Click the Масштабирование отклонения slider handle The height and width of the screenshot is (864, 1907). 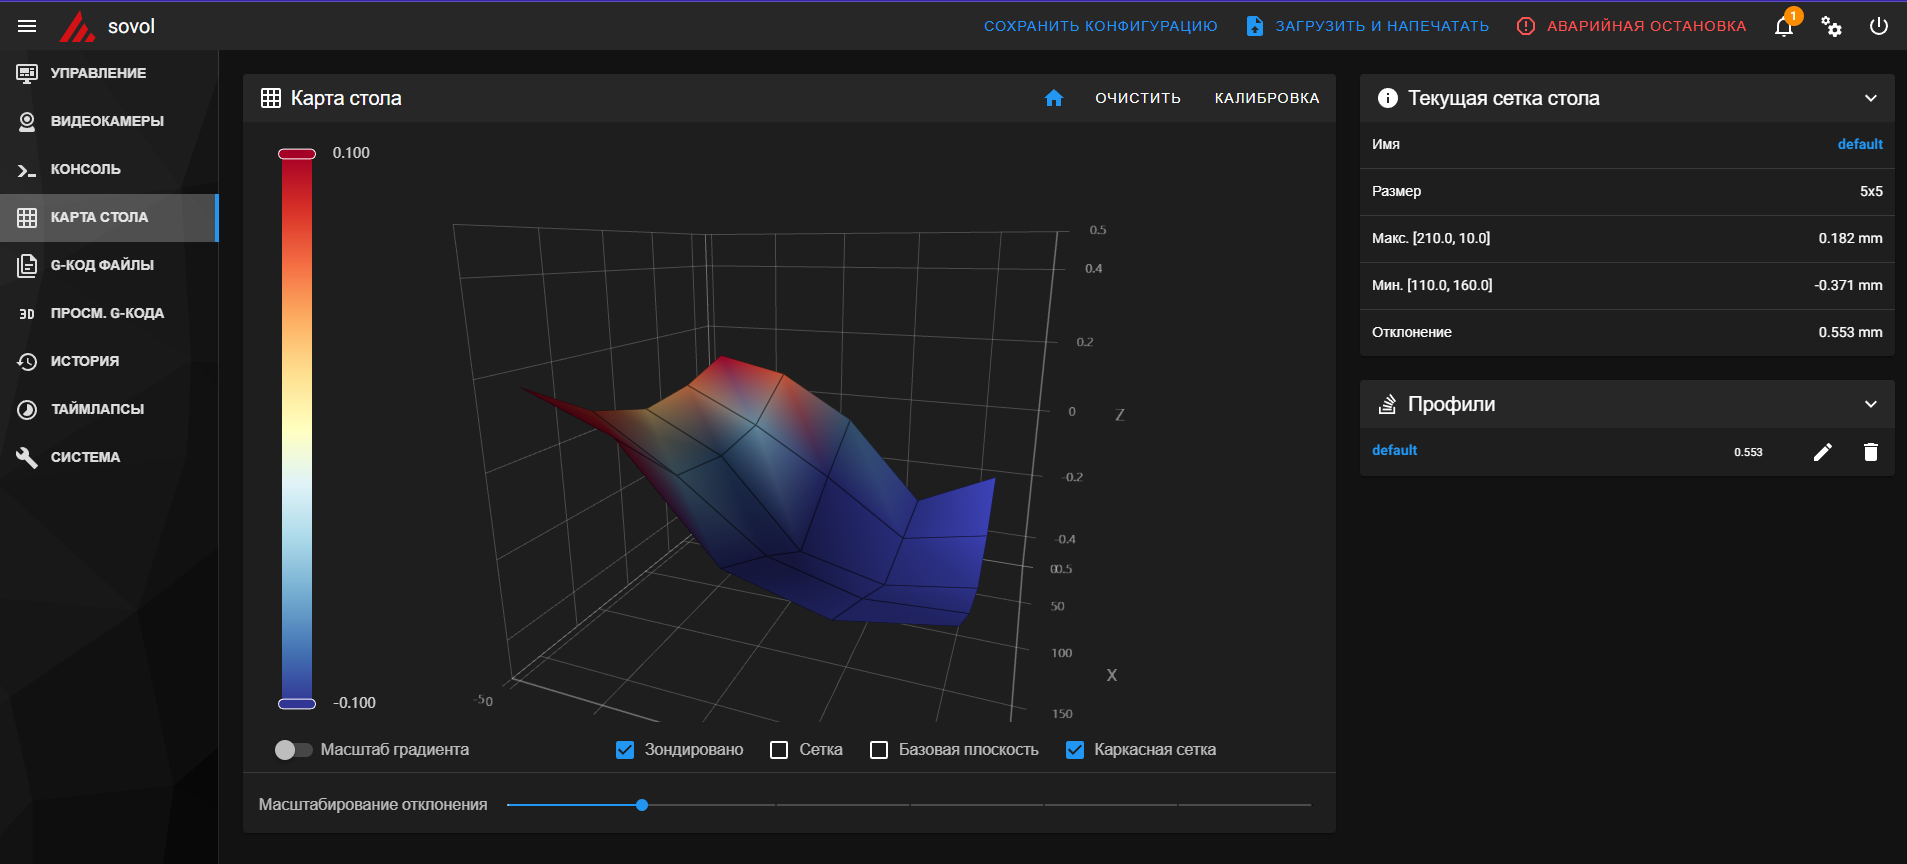642,805
